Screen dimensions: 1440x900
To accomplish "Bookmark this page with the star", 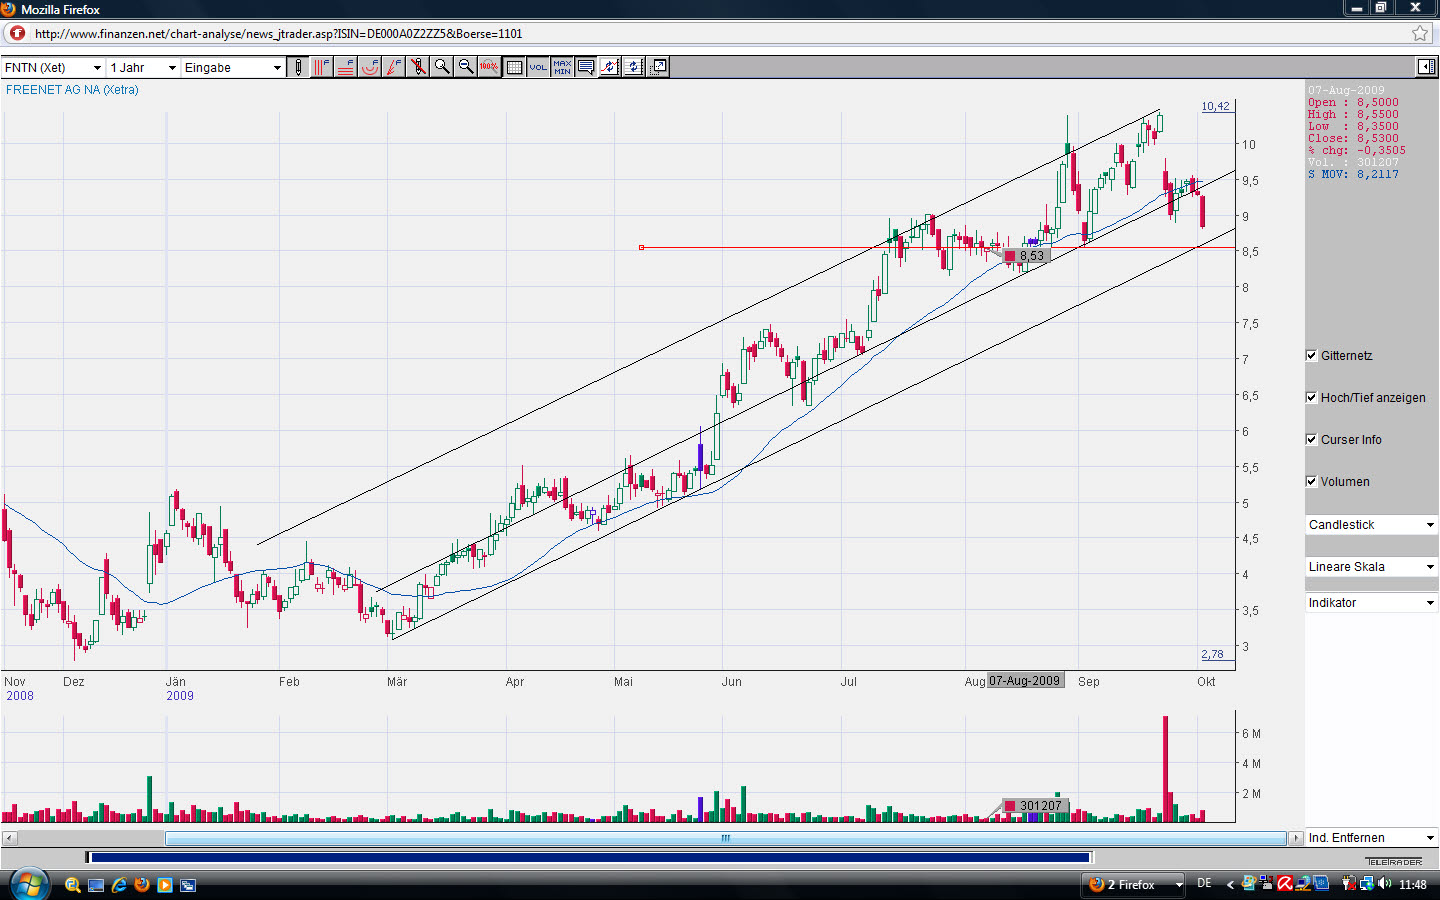I will pos(1420,33).
